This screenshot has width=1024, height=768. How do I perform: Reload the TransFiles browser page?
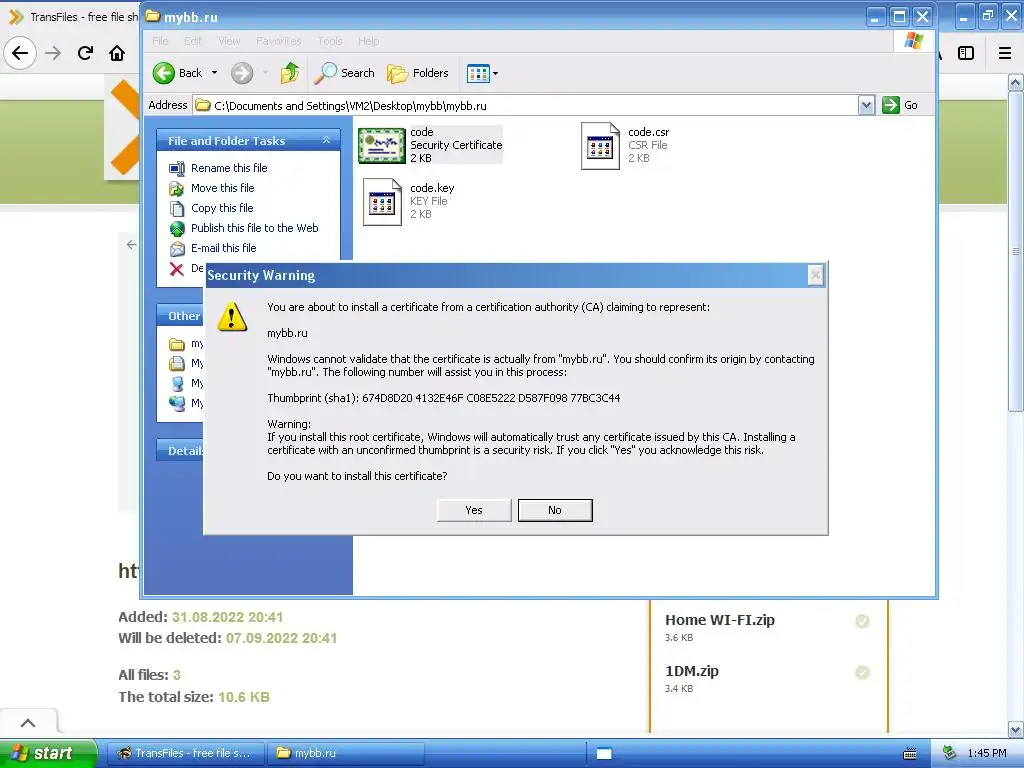(85, 53)
